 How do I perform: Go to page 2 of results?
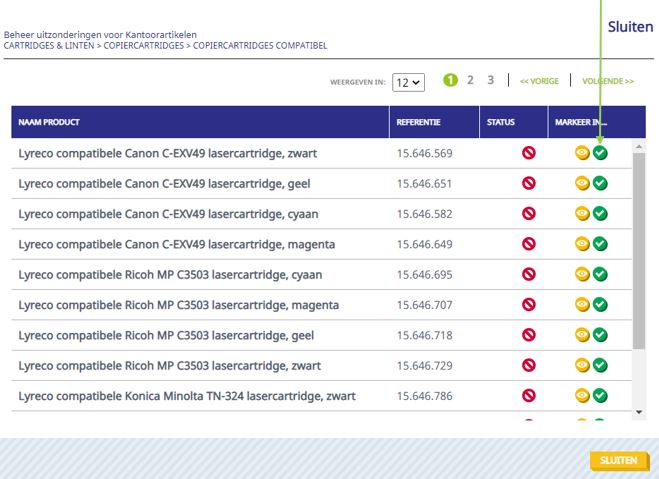click(470, 80)
